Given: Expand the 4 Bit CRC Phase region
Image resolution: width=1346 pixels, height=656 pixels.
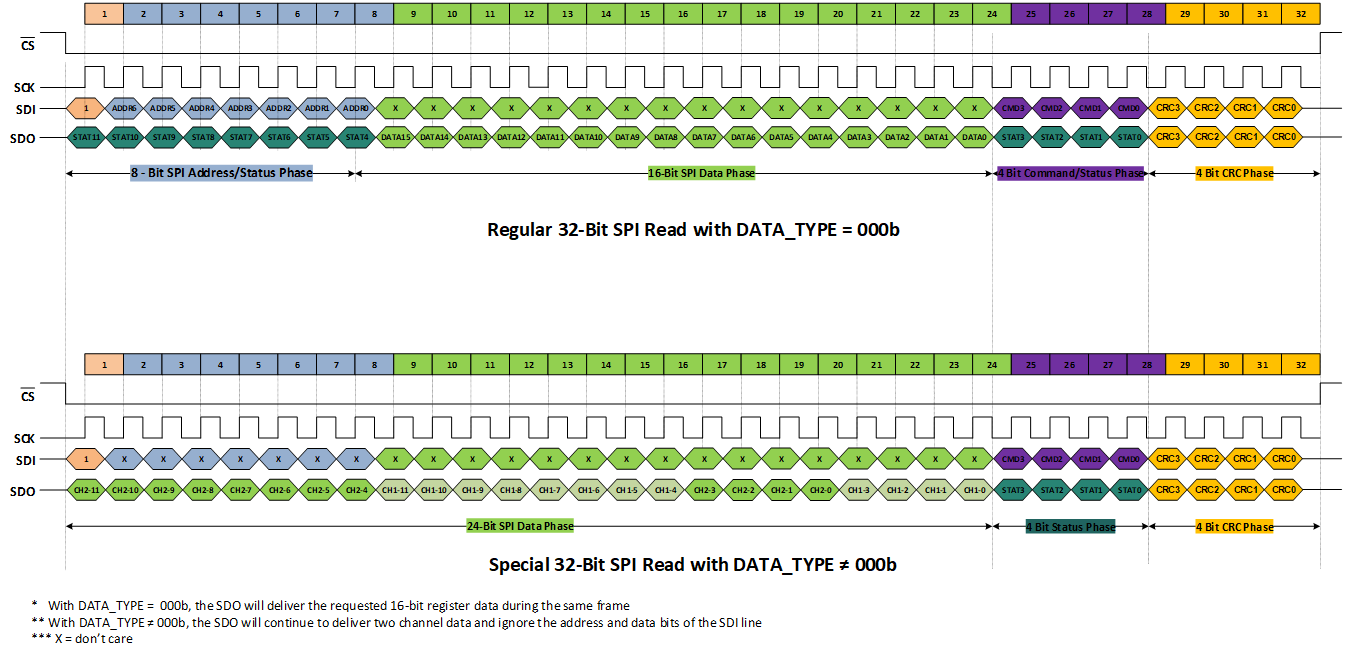Looking at the screenshot, I should click(1236, 172).
